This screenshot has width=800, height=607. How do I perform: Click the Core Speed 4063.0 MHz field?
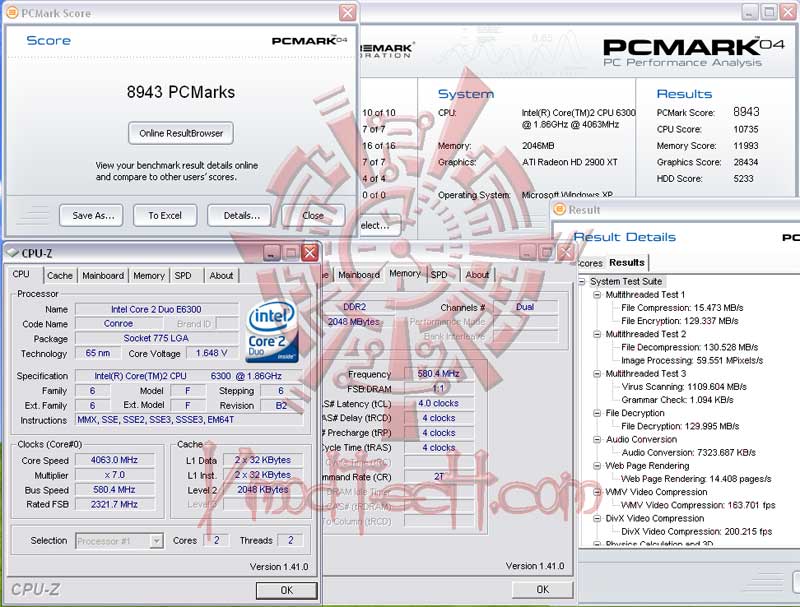pos(114,460)
